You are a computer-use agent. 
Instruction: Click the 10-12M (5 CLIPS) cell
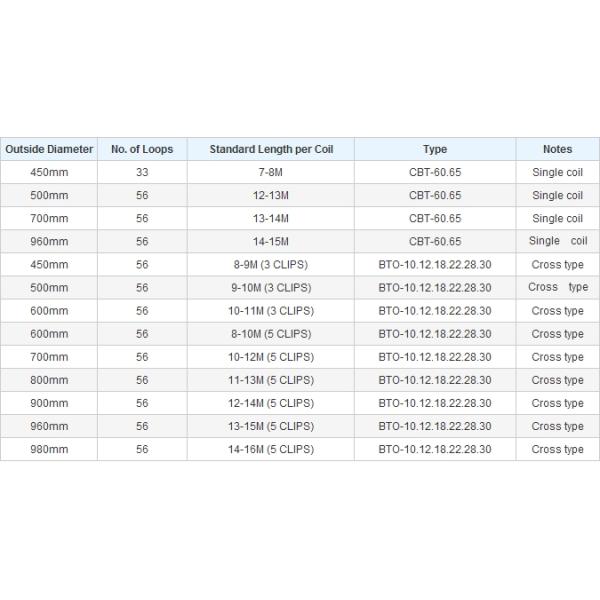pos(270,357)
